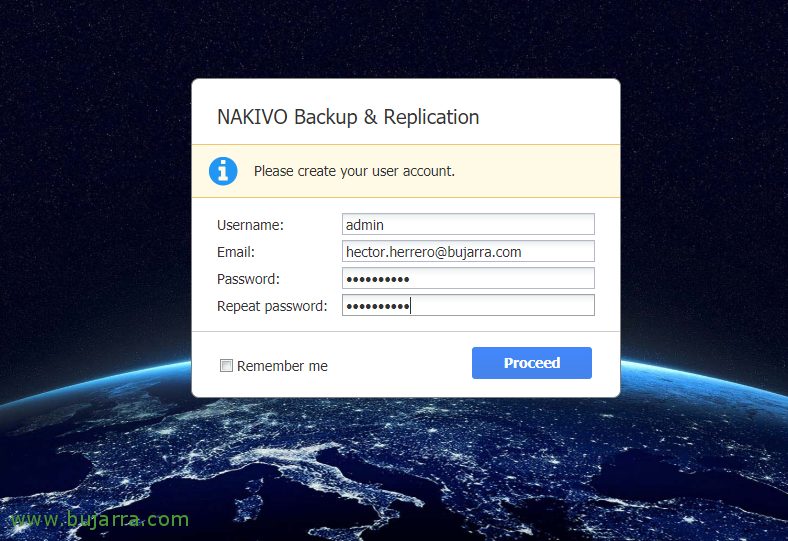
Task: Click the 'Password:' field label
Action: pos(248,279)
